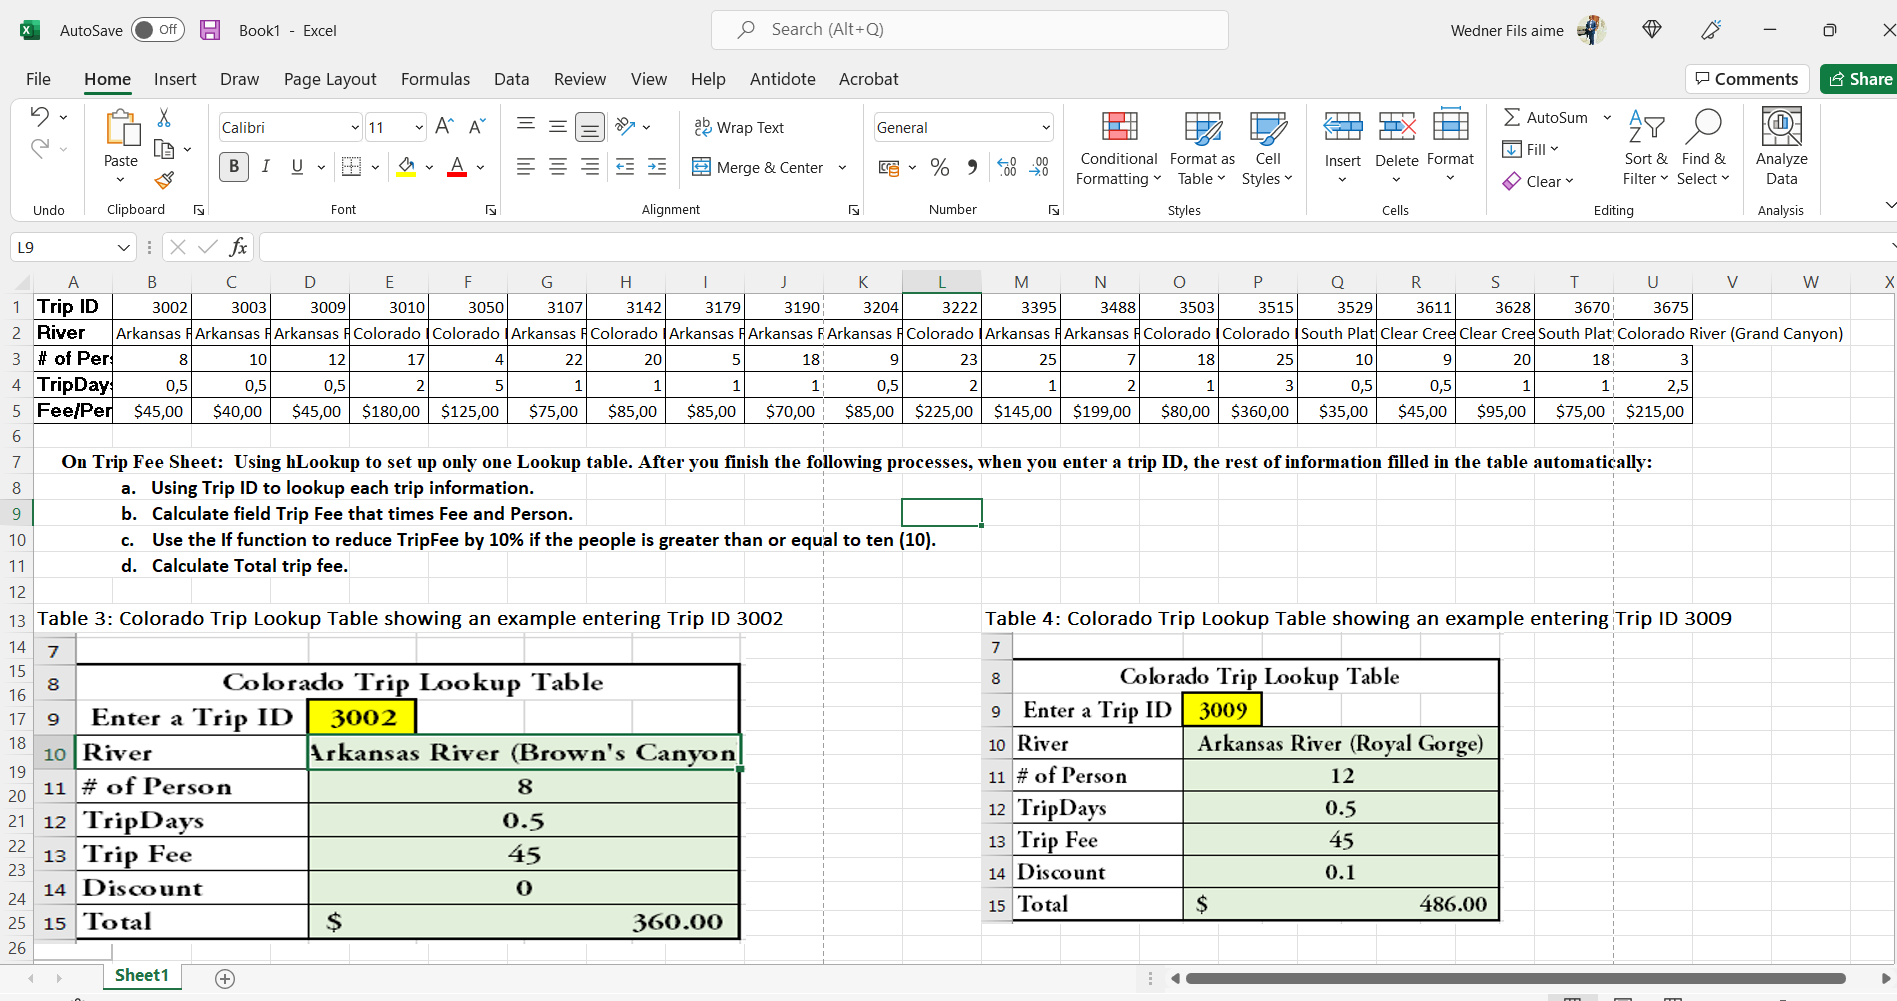Toggle Bold formatting
This screenshot has height=1001, width=1897.
tap(233, 167)
